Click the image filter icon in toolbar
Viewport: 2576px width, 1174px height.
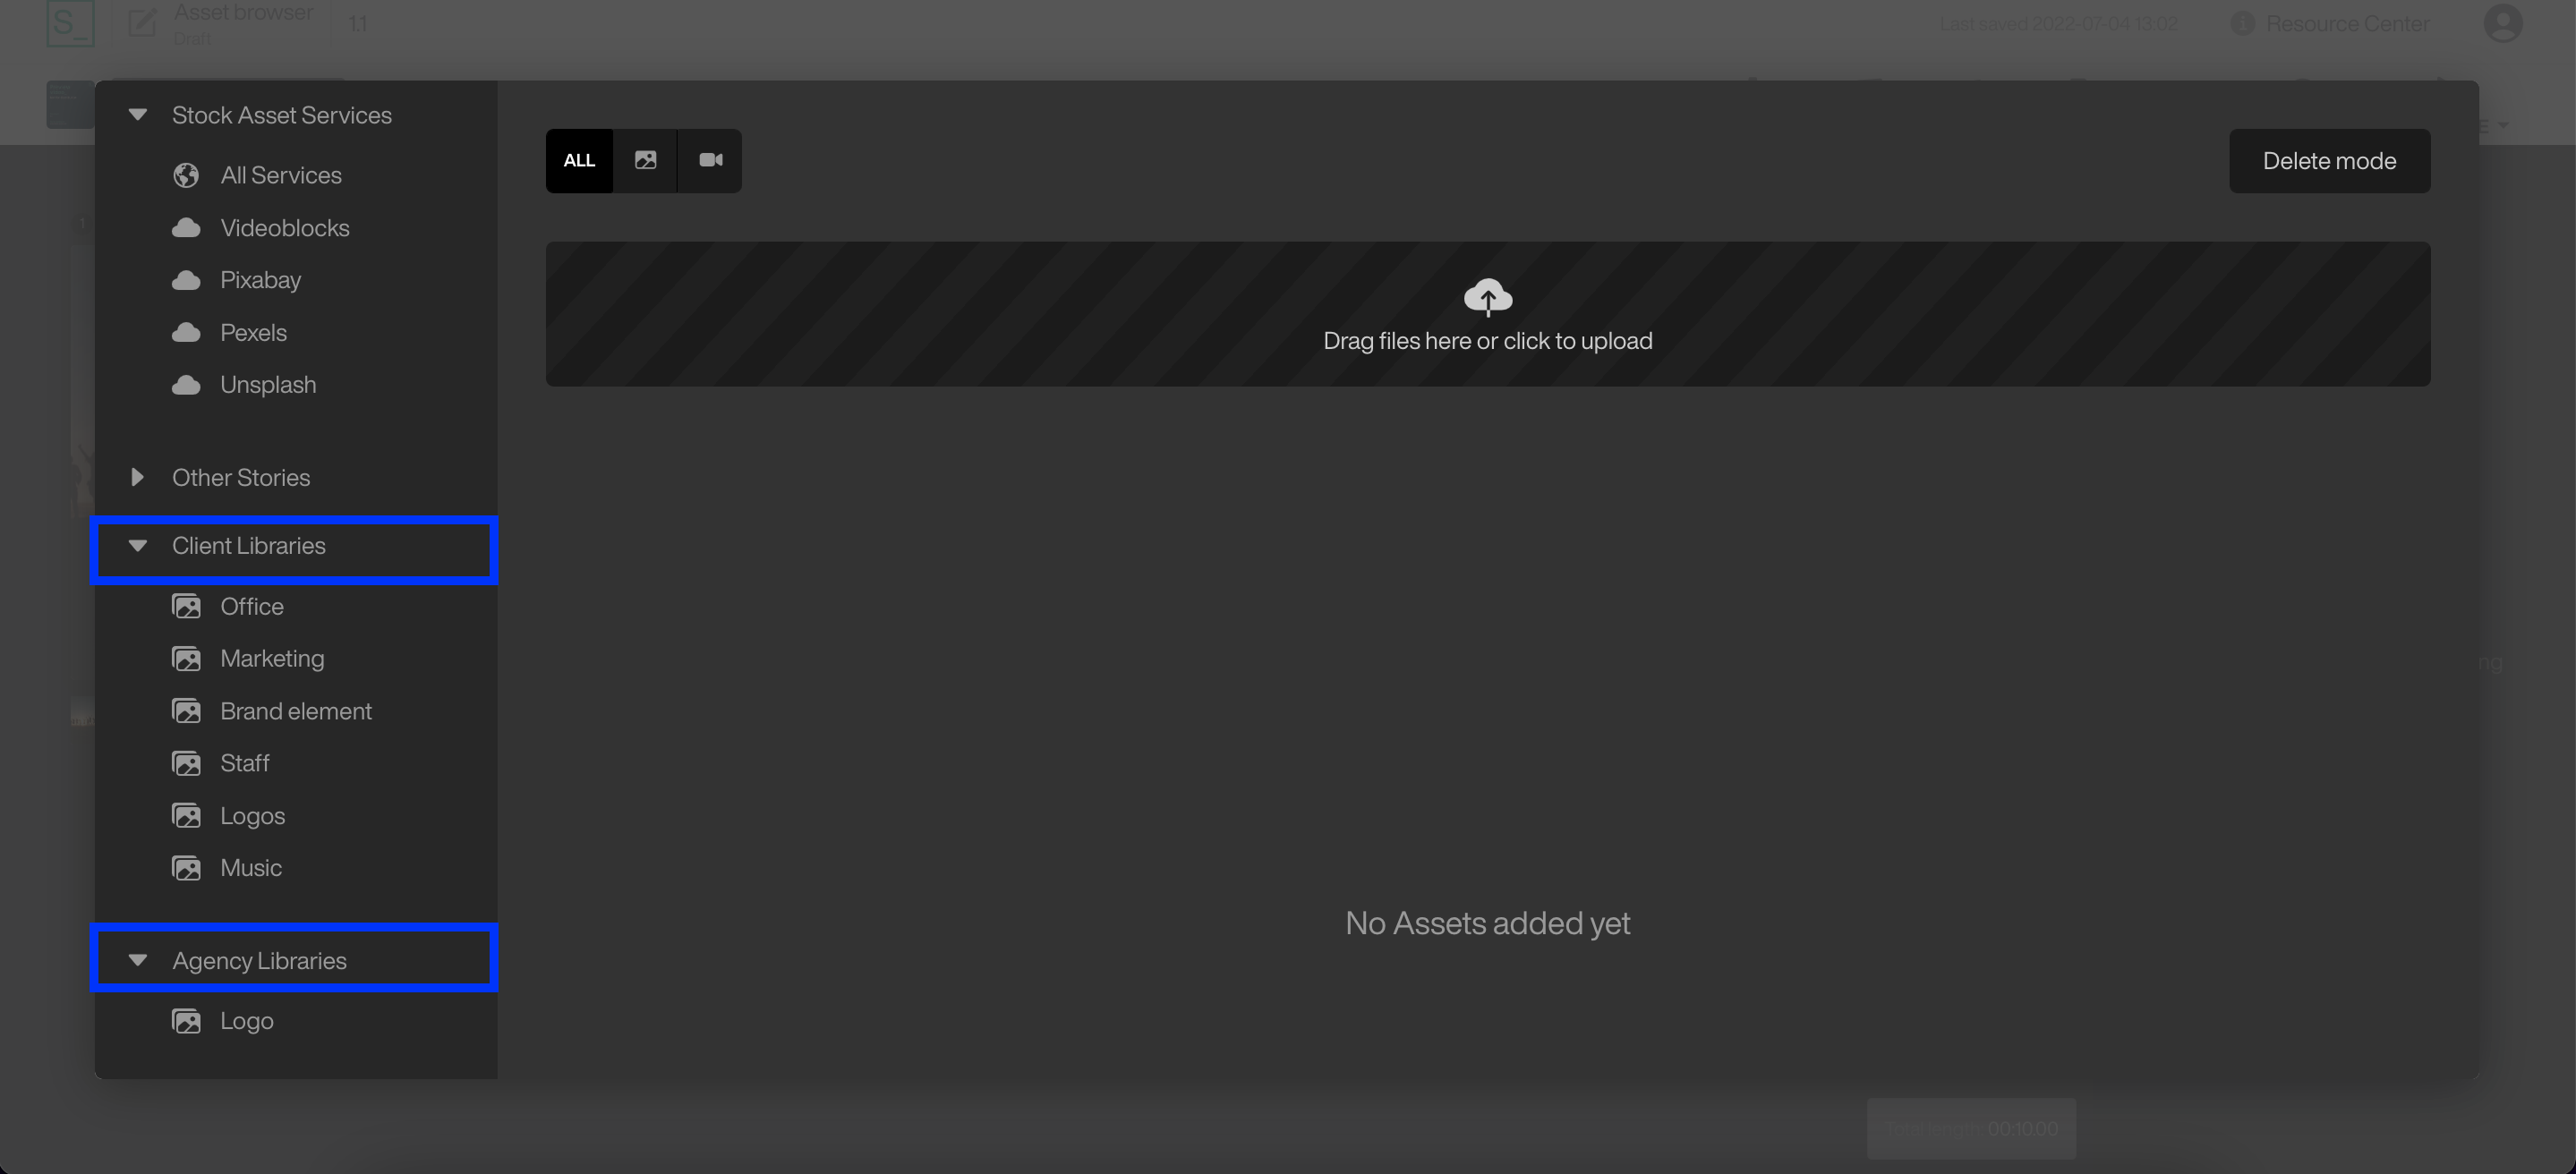point(645,159)
